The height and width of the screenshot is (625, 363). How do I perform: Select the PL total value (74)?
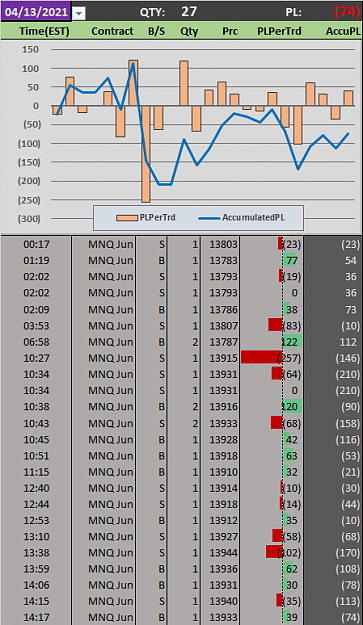click(347, 12)
